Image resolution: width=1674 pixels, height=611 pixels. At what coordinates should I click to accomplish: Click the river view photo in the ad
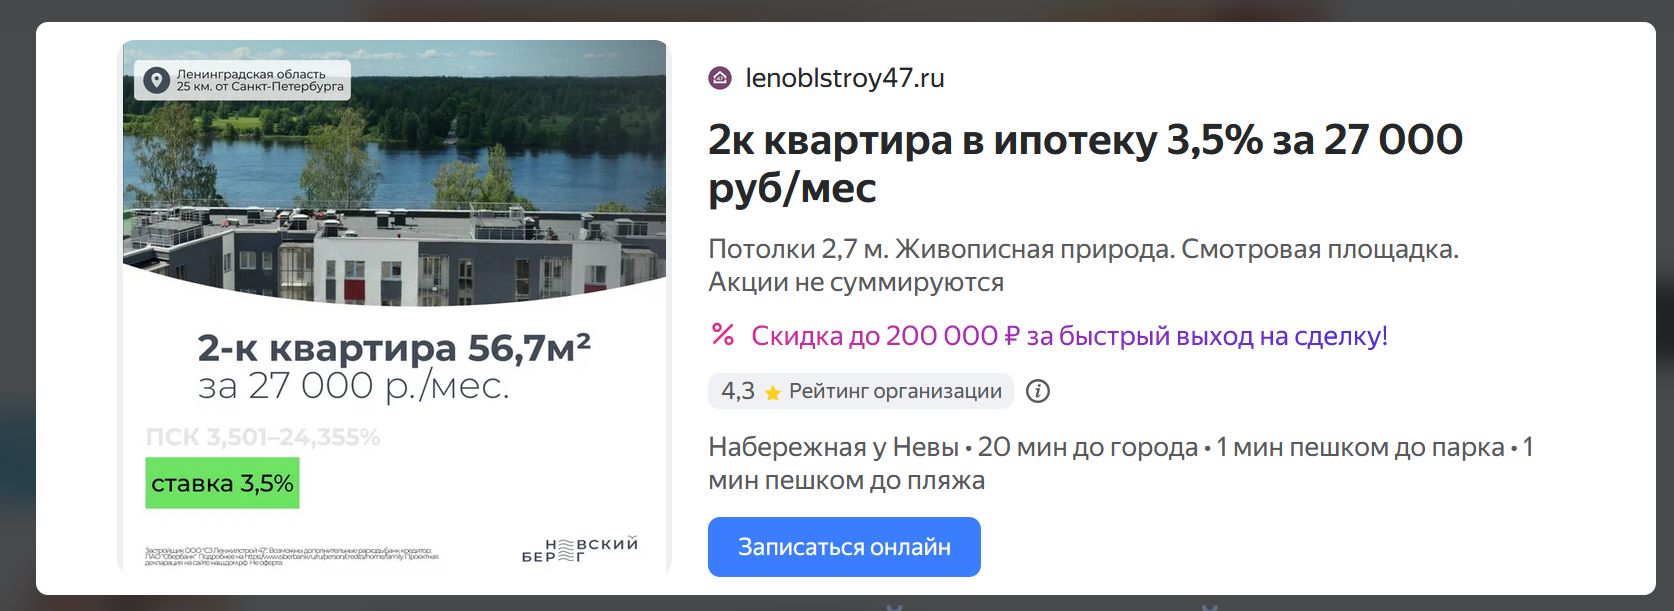click(x=394, y=180)
